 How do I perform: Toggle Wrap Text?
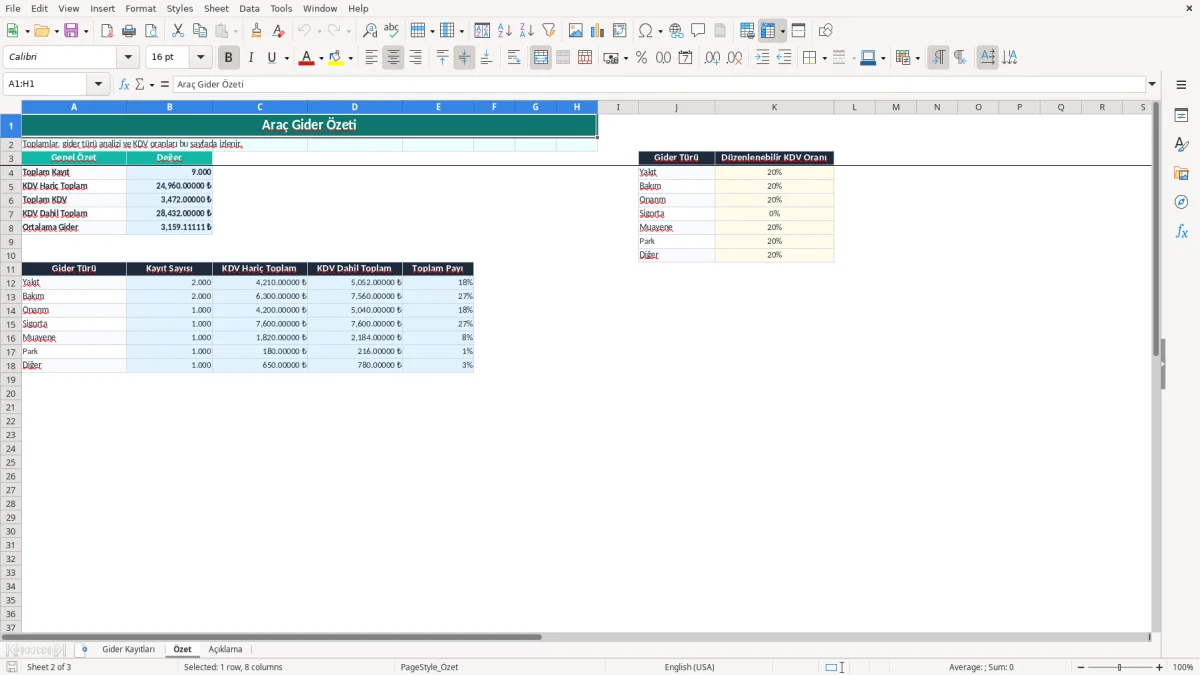pyautogui.click(x=514, y=58)
